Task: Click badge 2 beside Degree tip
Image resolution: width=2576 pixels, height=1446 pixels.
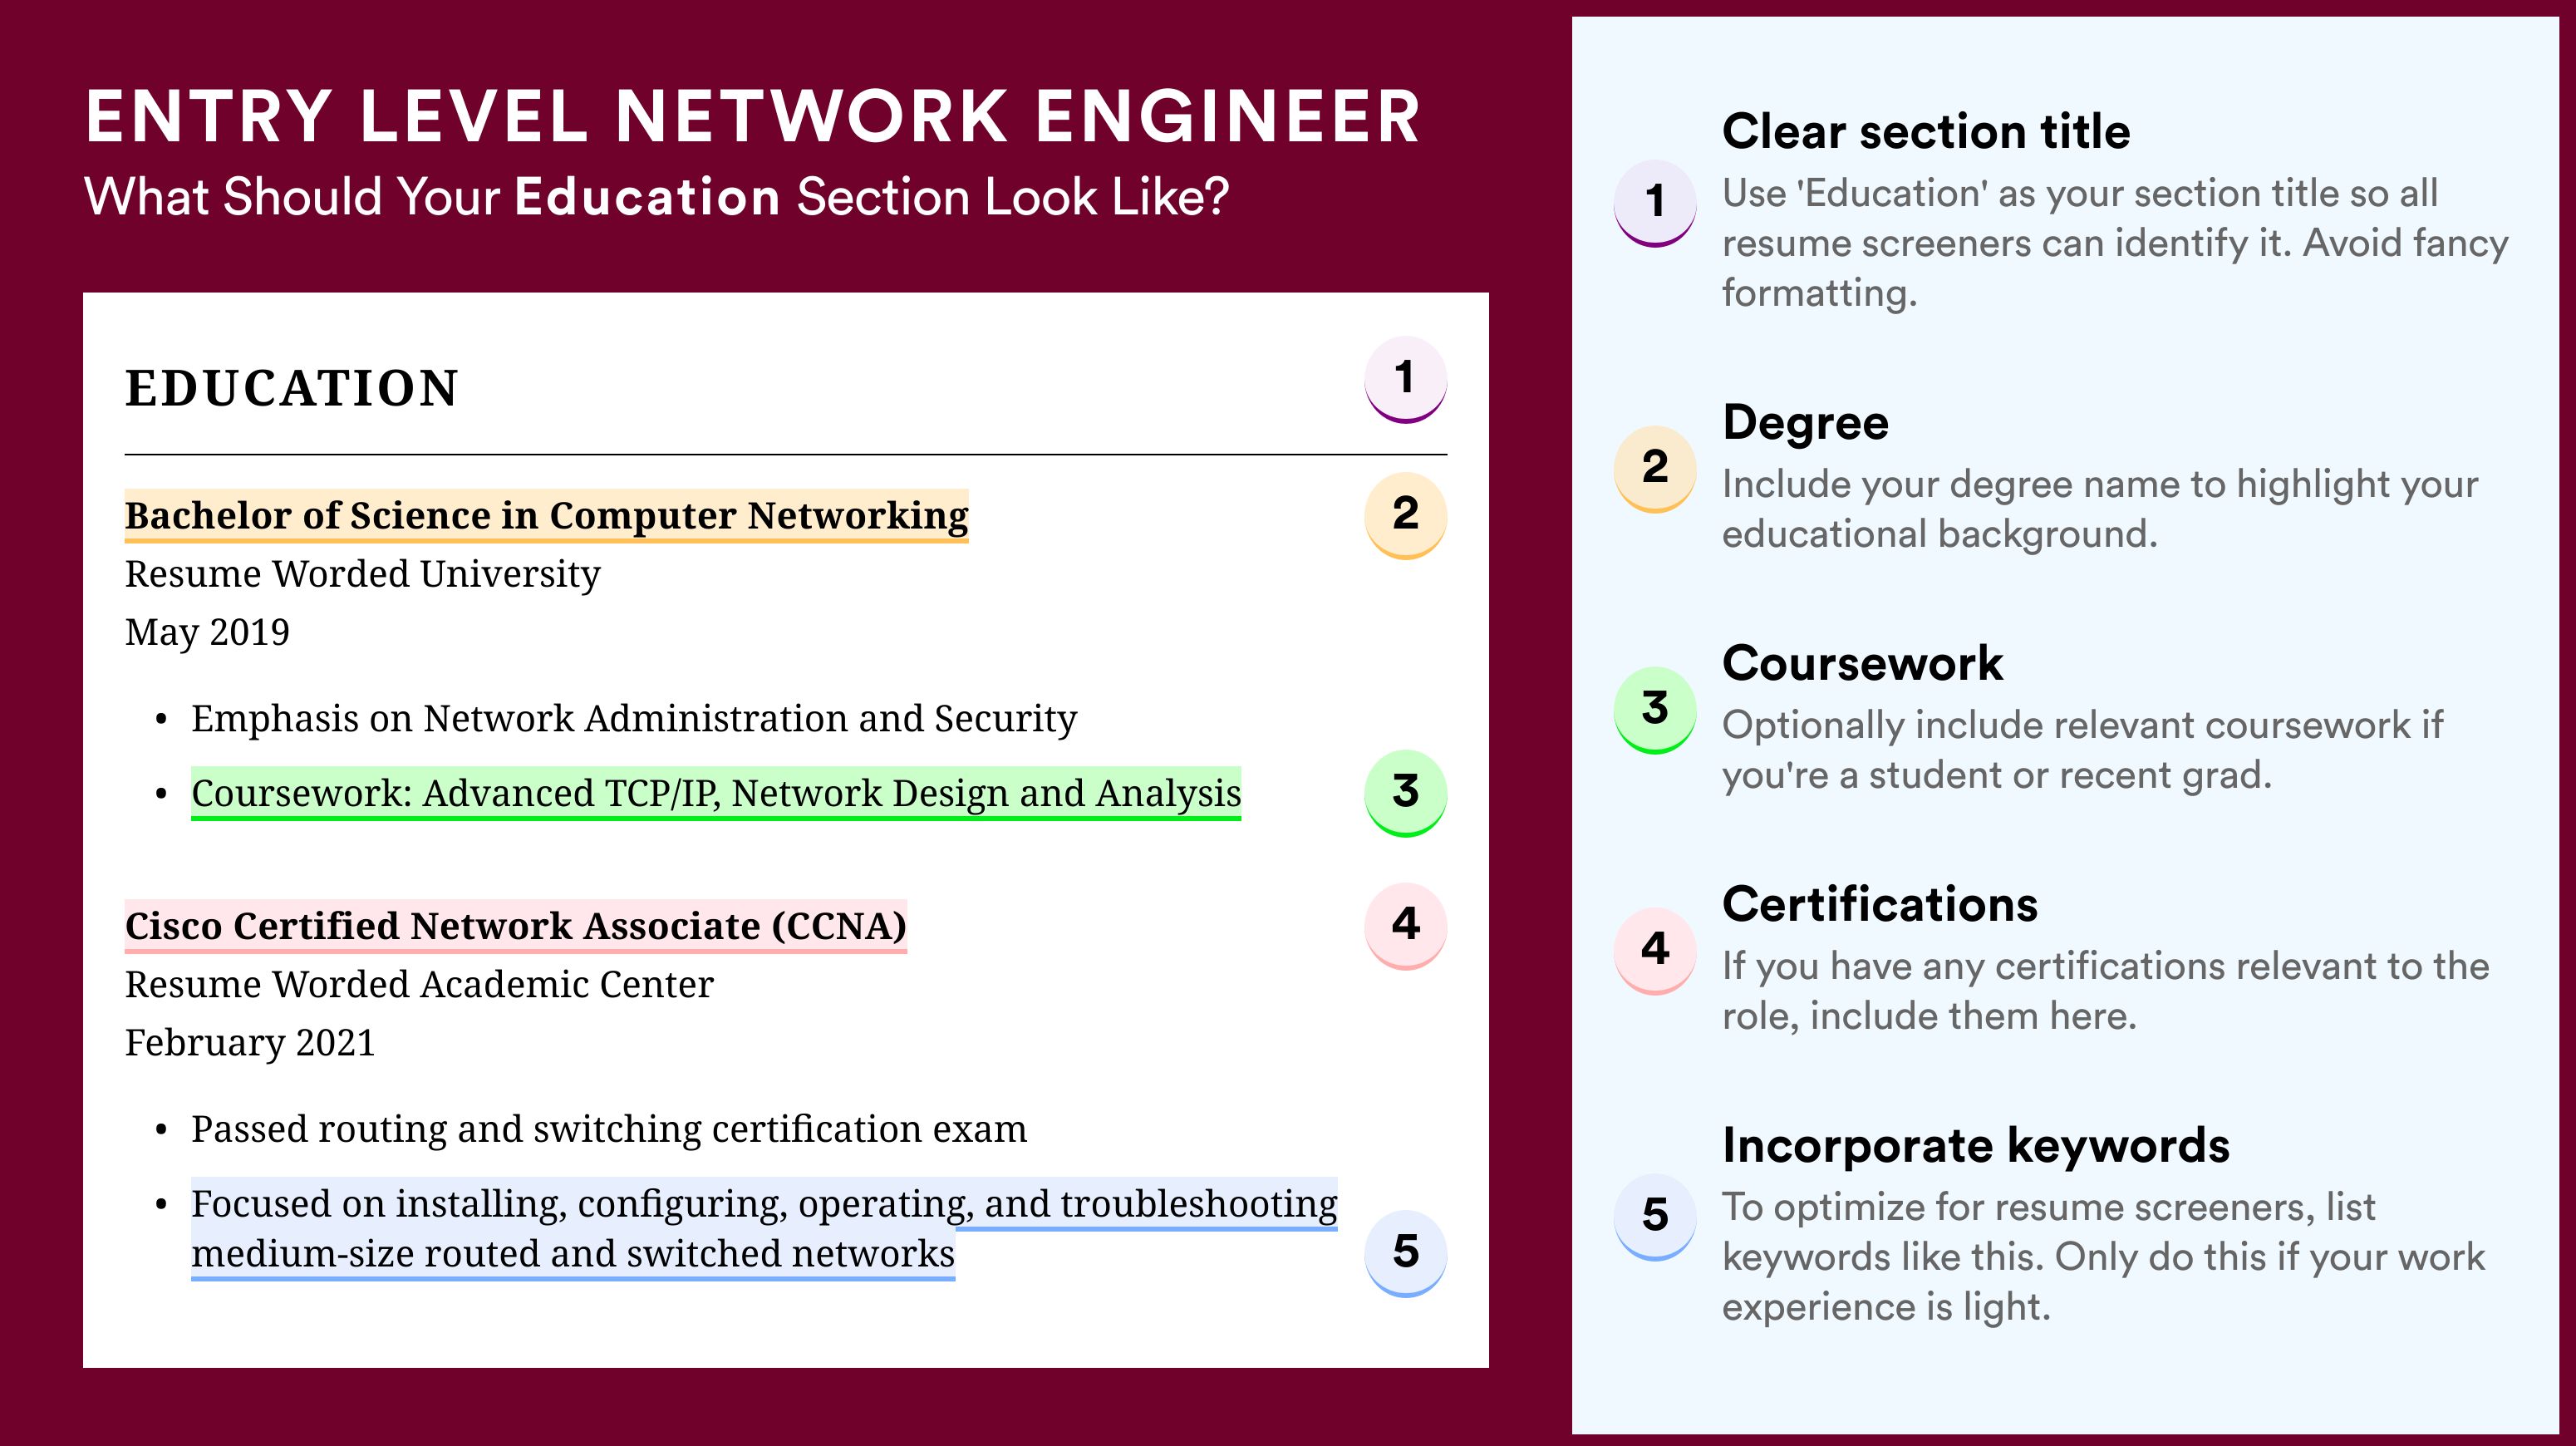Action: tap(1655, 469)
